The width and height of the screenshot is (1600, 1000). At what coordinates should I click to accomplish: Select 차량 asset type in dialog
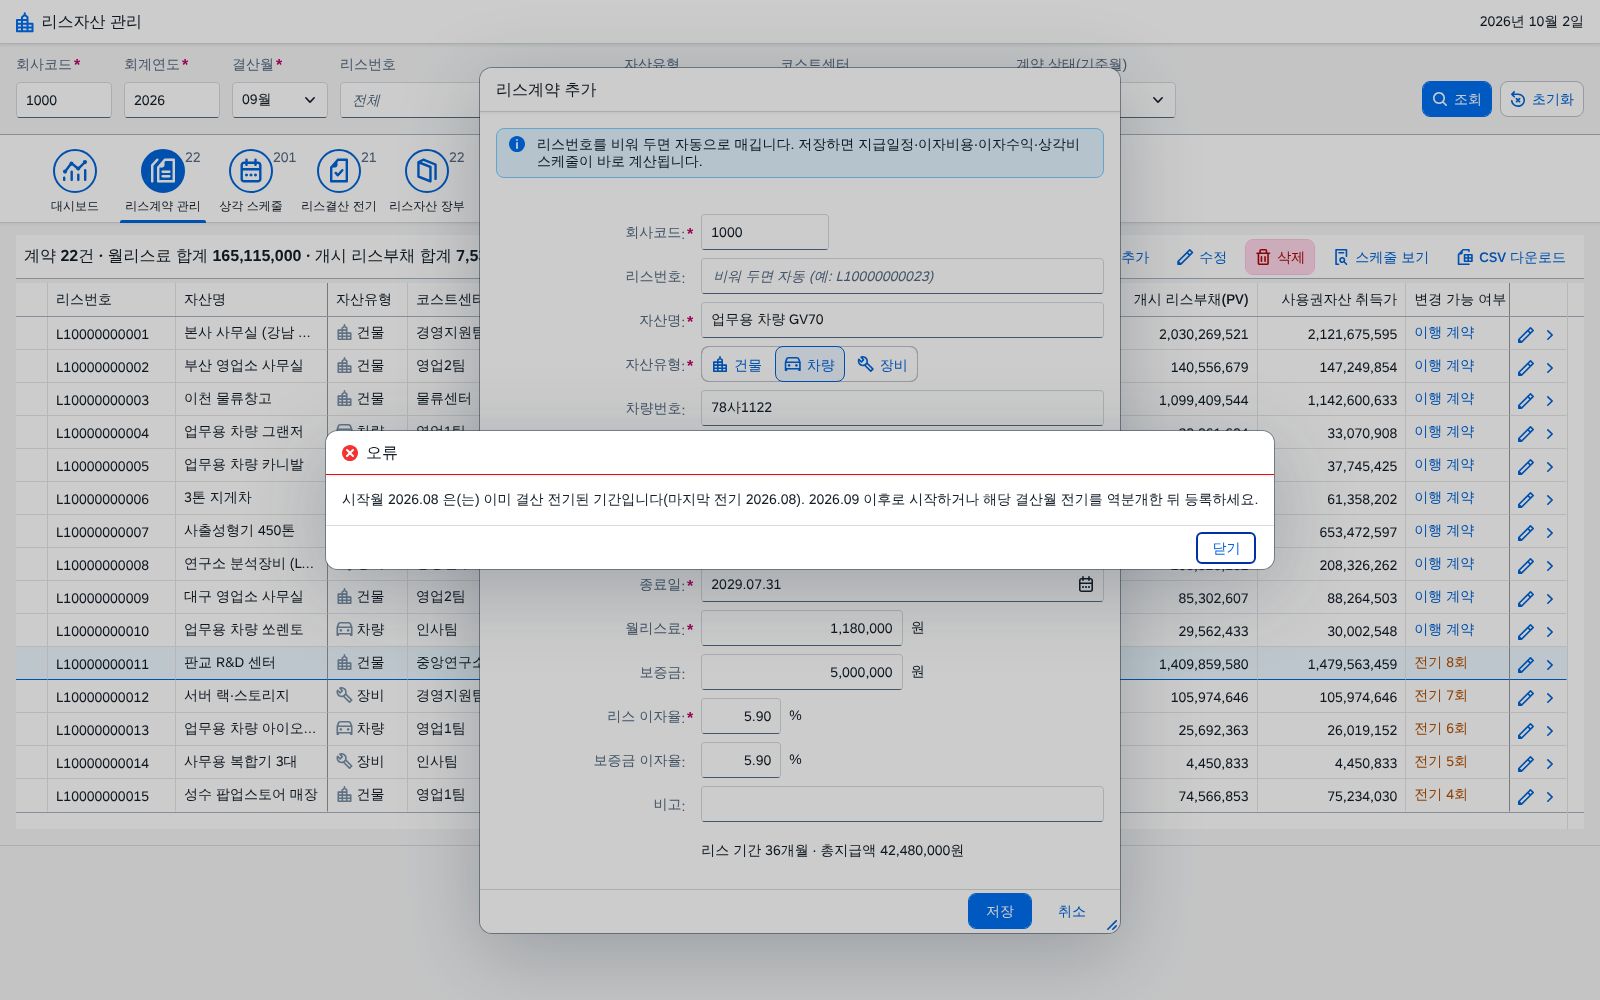810,365
